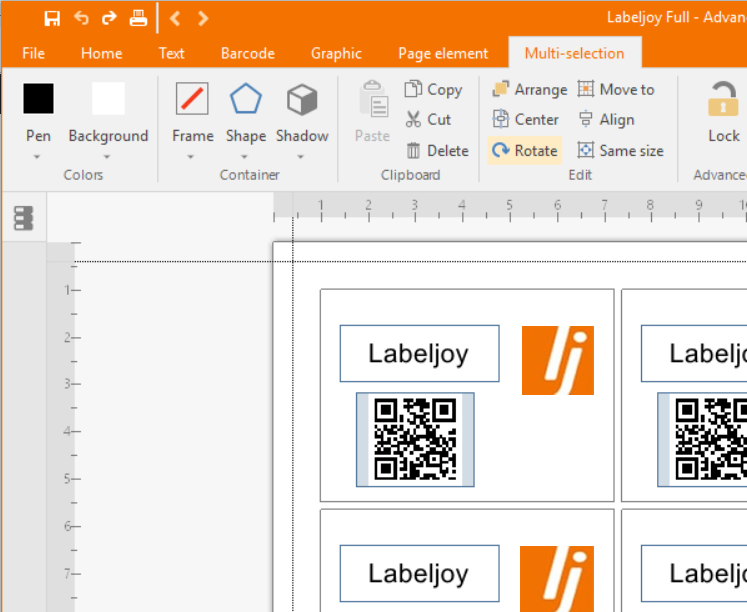
Task: Click the Lock padlock icon
Action: [723, 99]
